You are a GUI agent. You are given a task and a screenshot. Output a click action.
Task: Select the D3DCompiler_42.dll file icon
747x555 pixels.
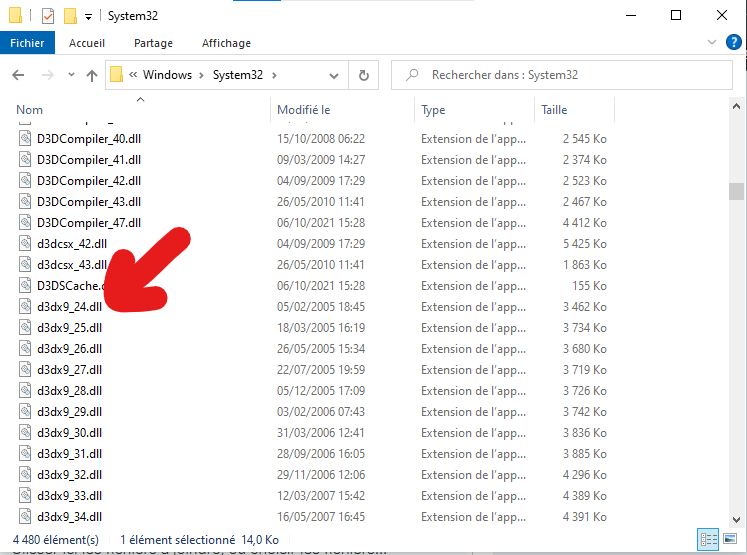pos(25,181)
